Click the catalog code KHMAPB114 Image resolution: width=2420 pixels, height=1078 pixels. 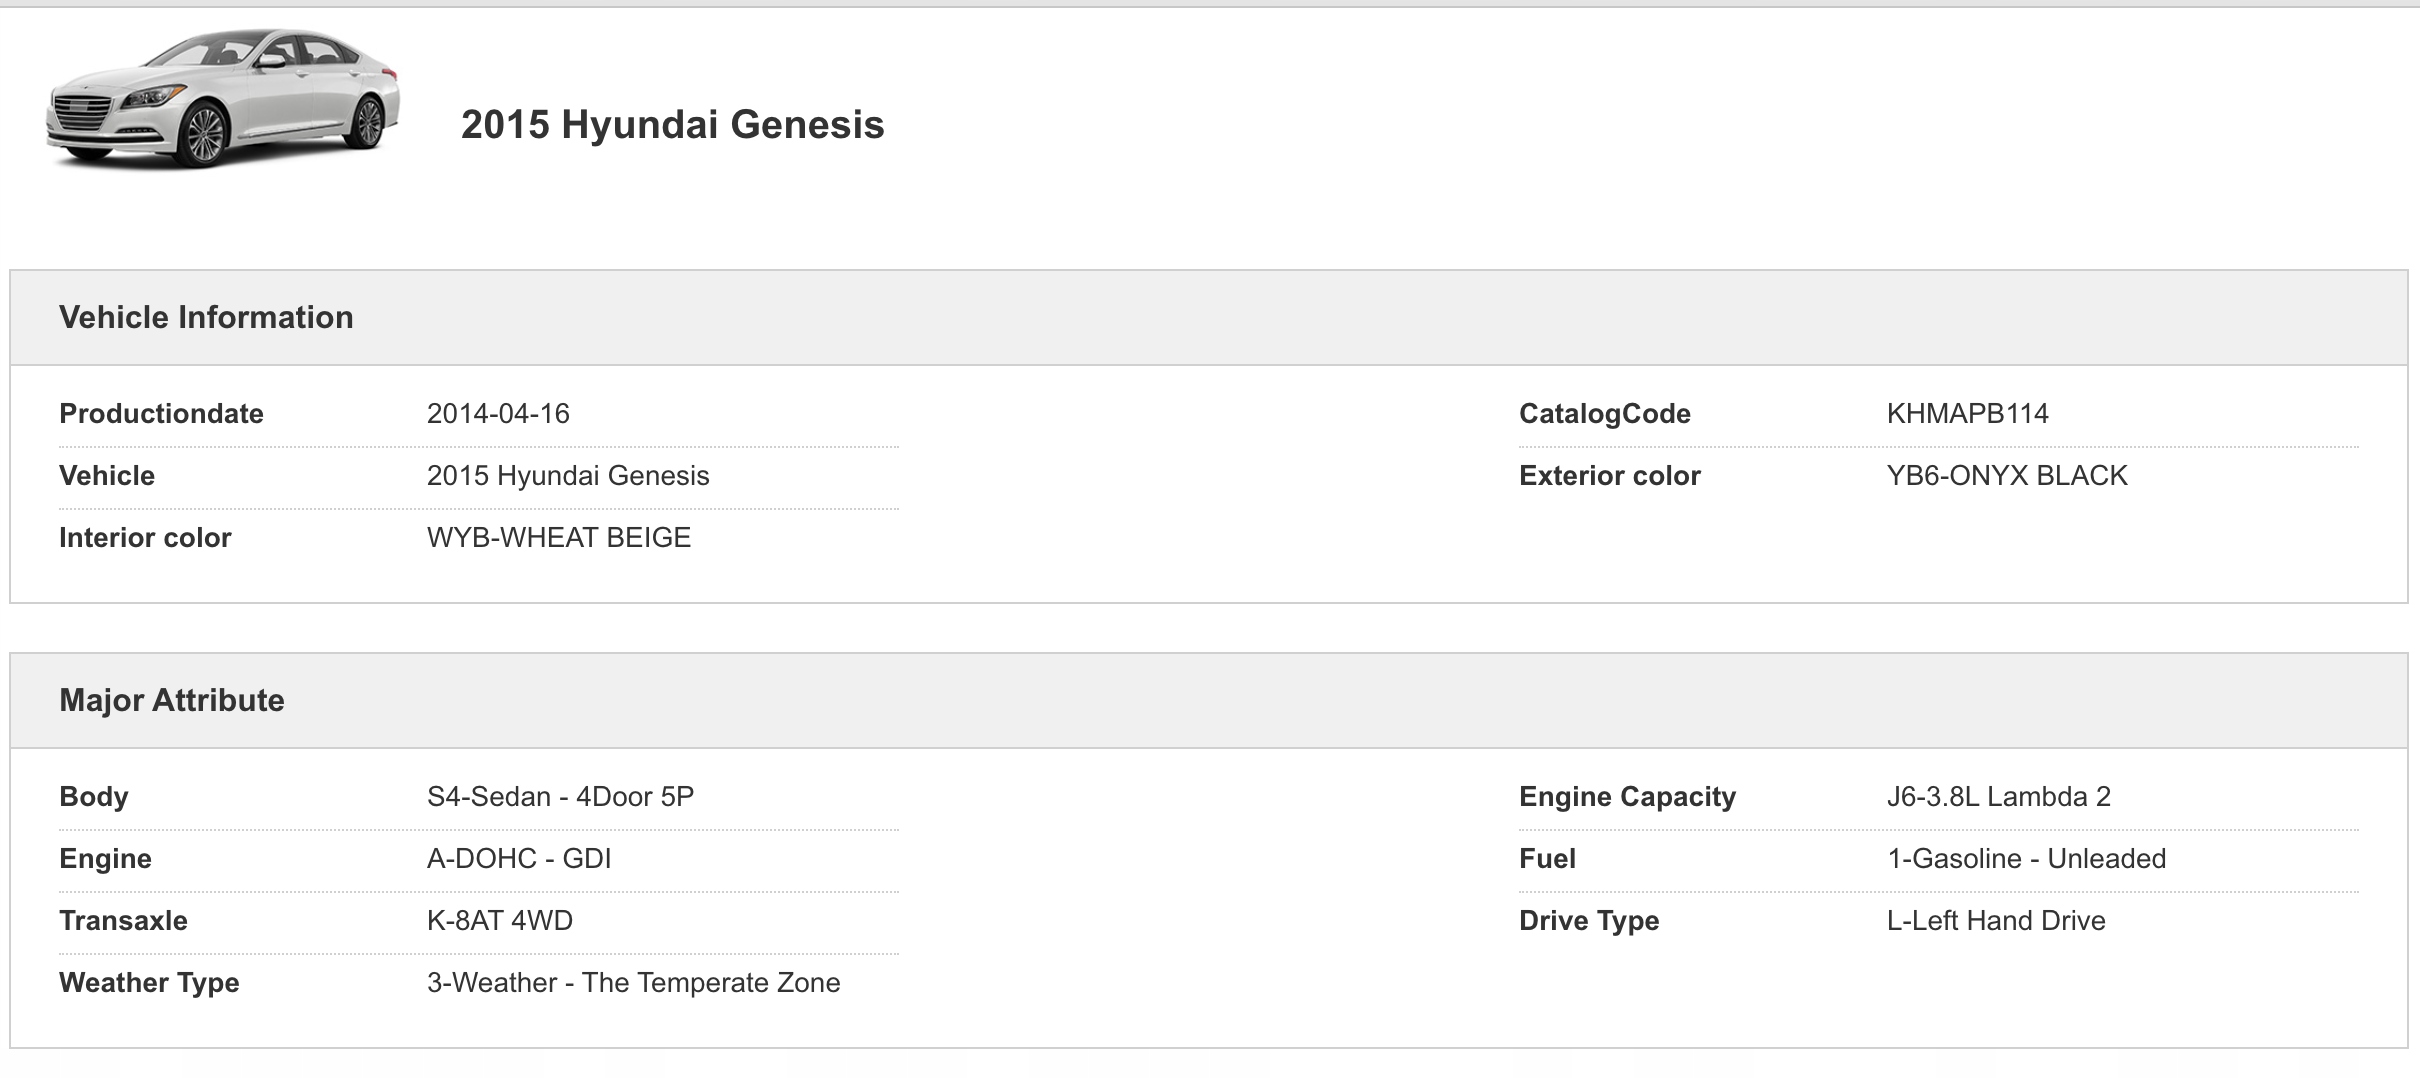pos(1967,414)
